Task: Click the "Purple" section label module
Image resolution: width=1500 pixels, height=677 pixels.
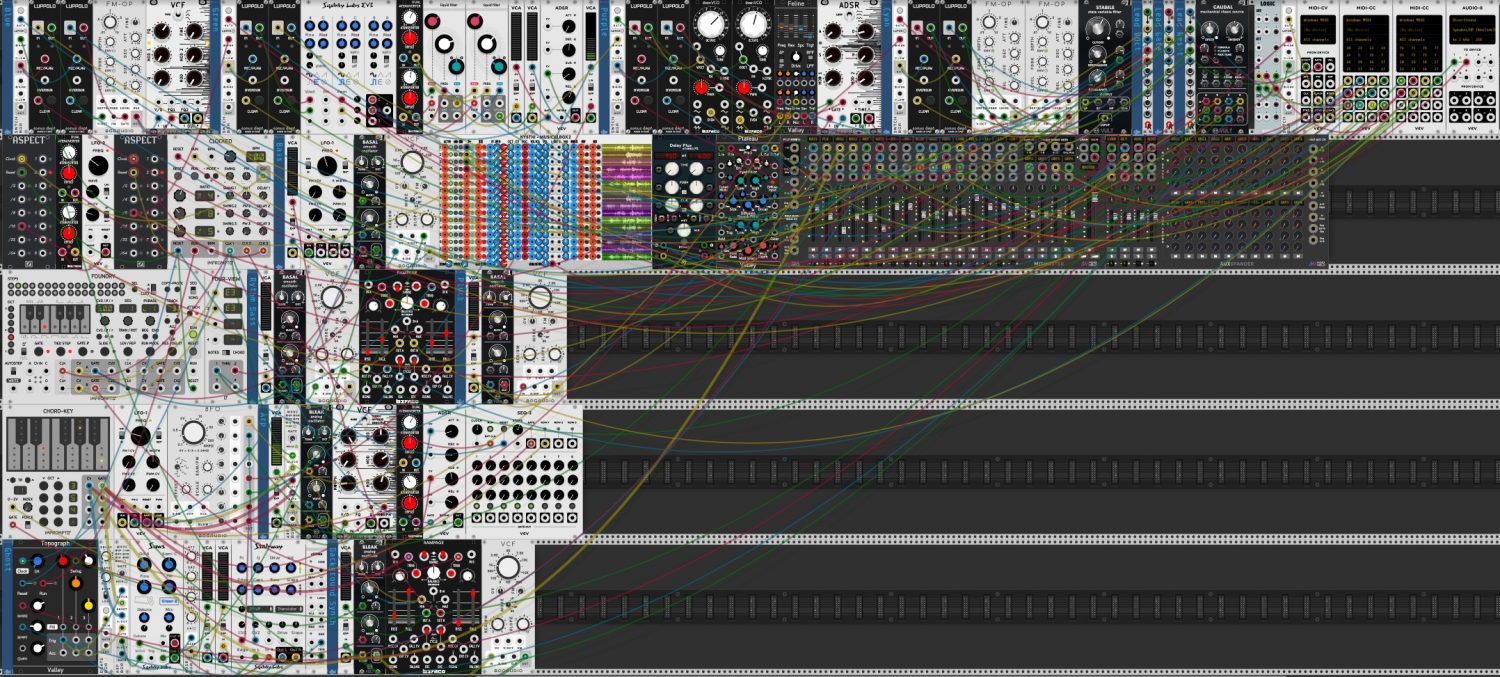Action: (604, 66)
